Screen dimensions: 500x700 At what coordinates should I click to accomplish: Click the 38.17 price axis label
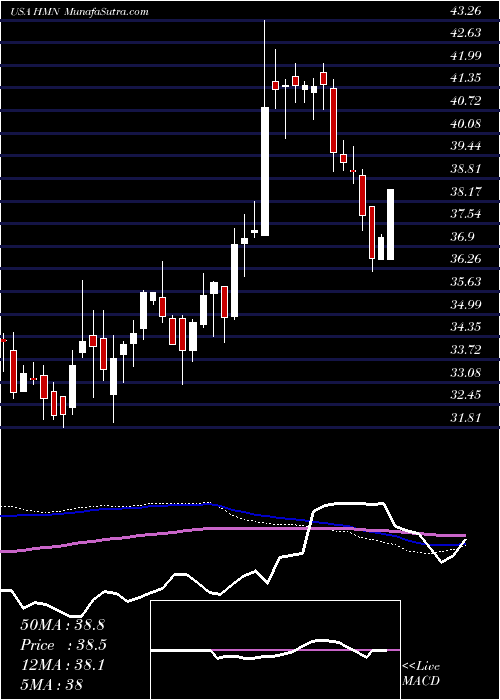466,192
